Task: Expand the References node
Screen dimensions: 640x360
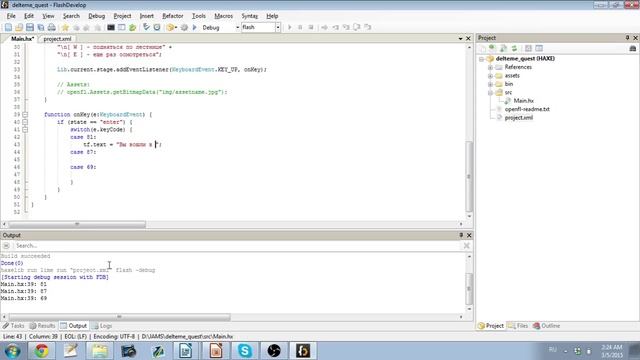Action: pyautogui.click(x=490, y=67)
